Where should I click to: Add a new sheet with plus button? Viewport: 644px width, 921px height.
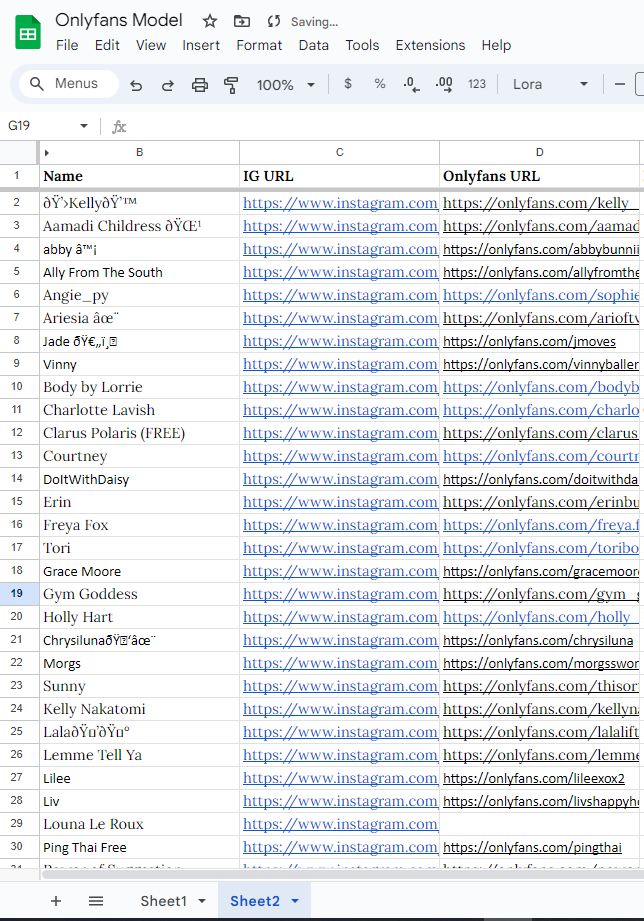point(56,901)
